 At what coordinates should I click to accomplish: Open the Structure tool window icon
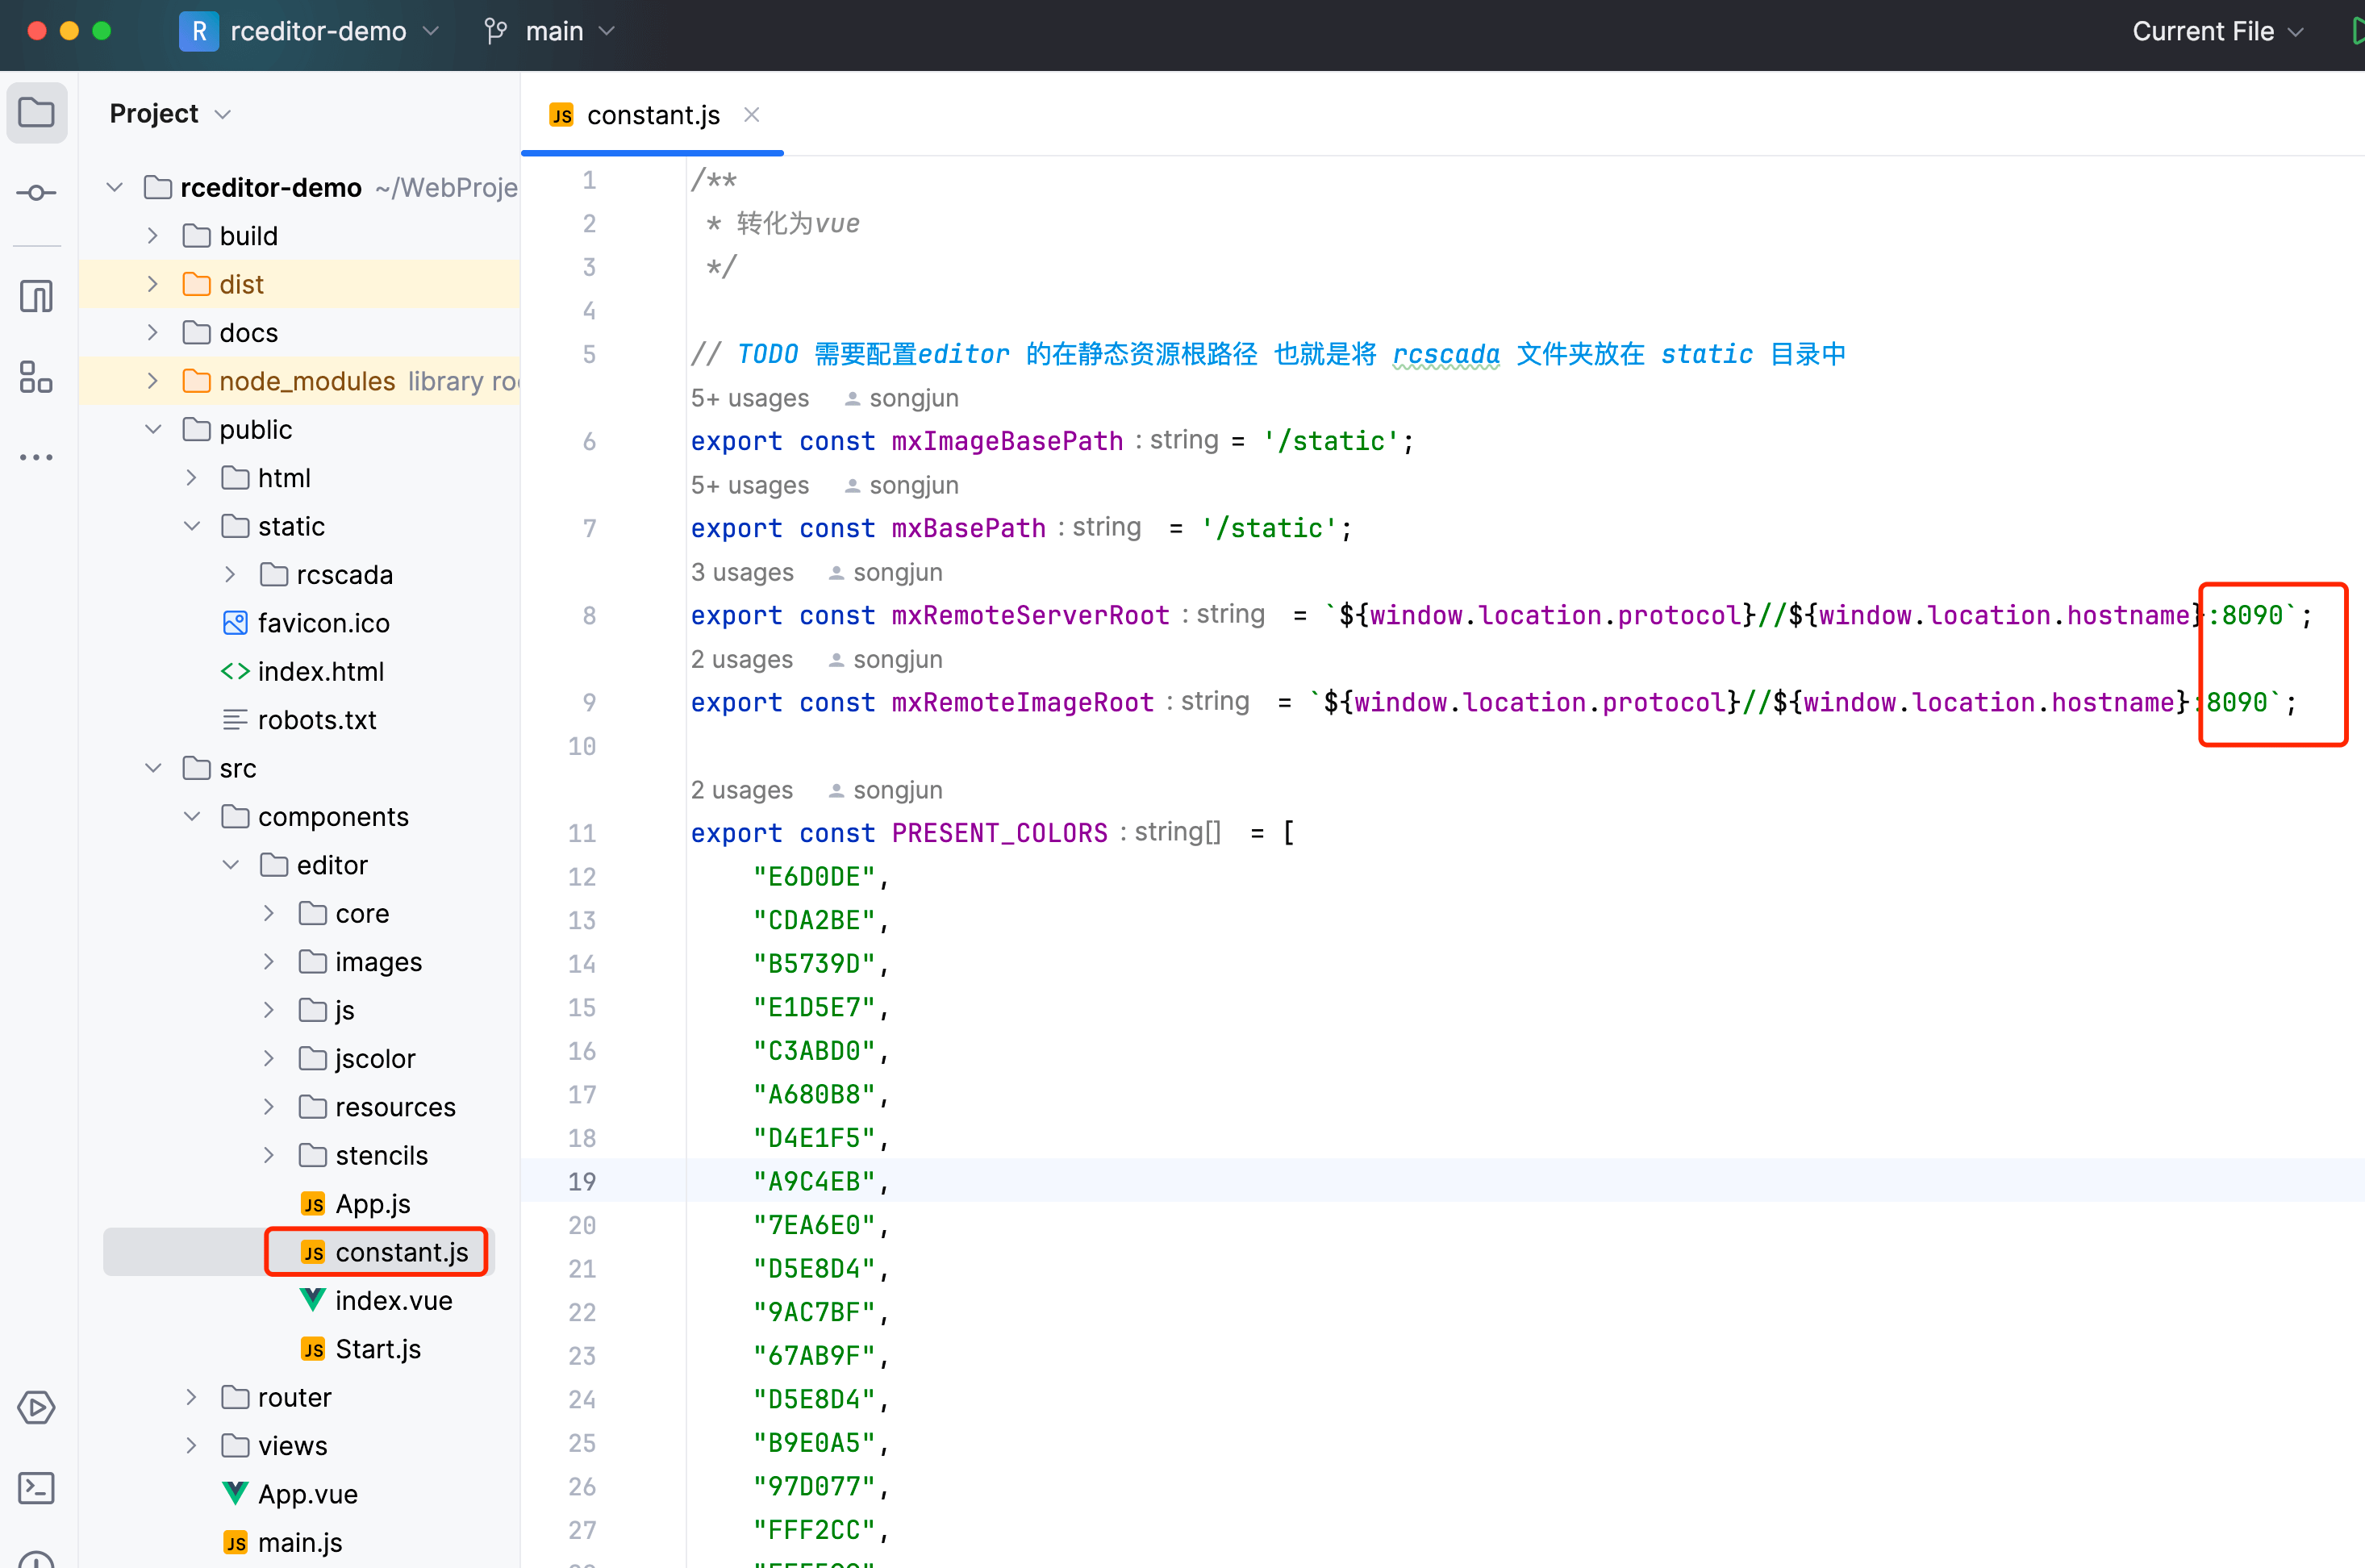[37, 378]
